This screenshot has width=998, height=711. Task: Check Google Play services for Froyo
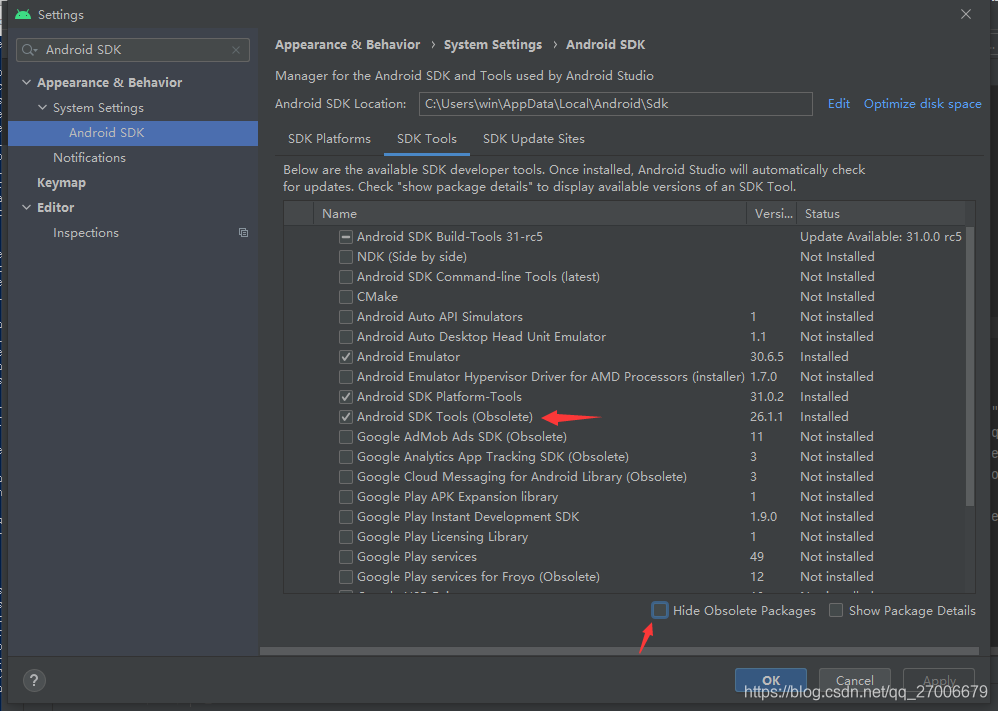coord(346,577)
